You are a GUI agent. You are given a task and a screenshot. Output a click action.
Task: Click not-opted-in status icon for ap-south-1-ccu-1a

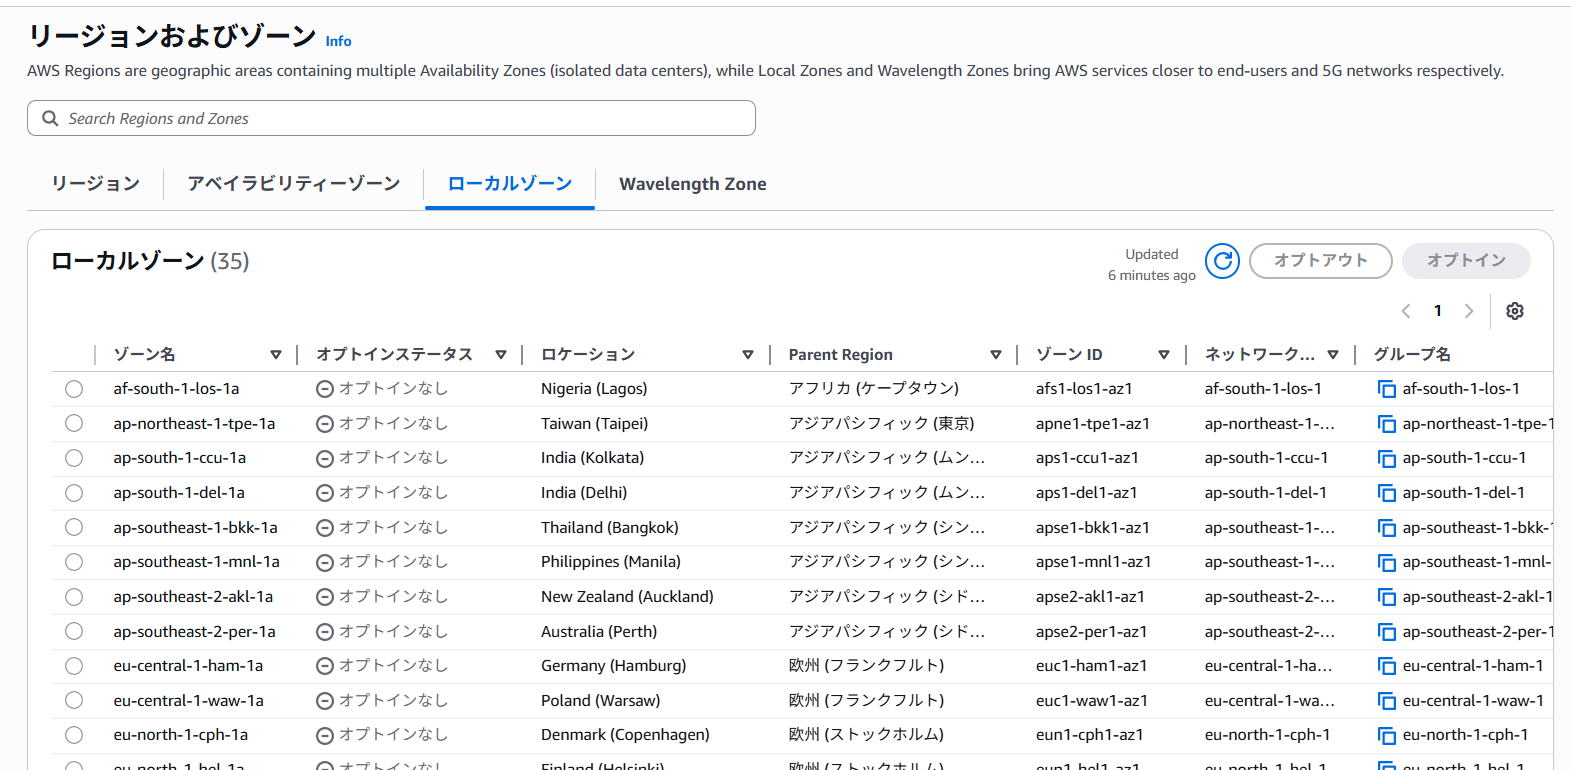point(325,458)
